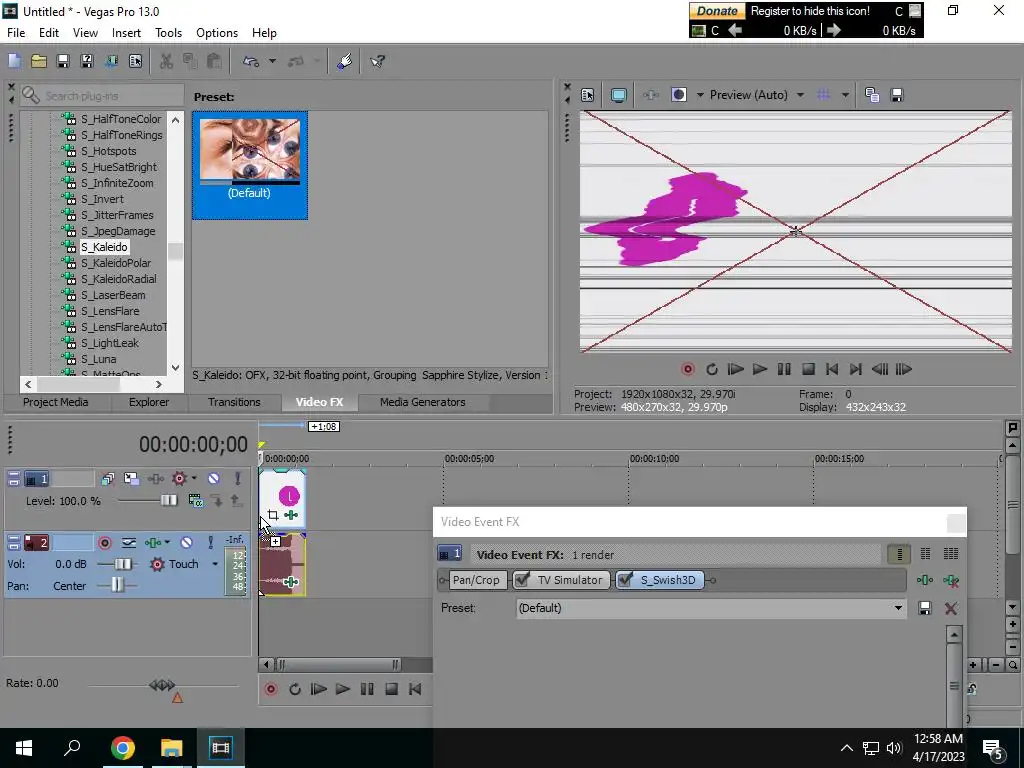Click the automation settings gear on track 1
Screen dimensions: 1024x768
178,479
